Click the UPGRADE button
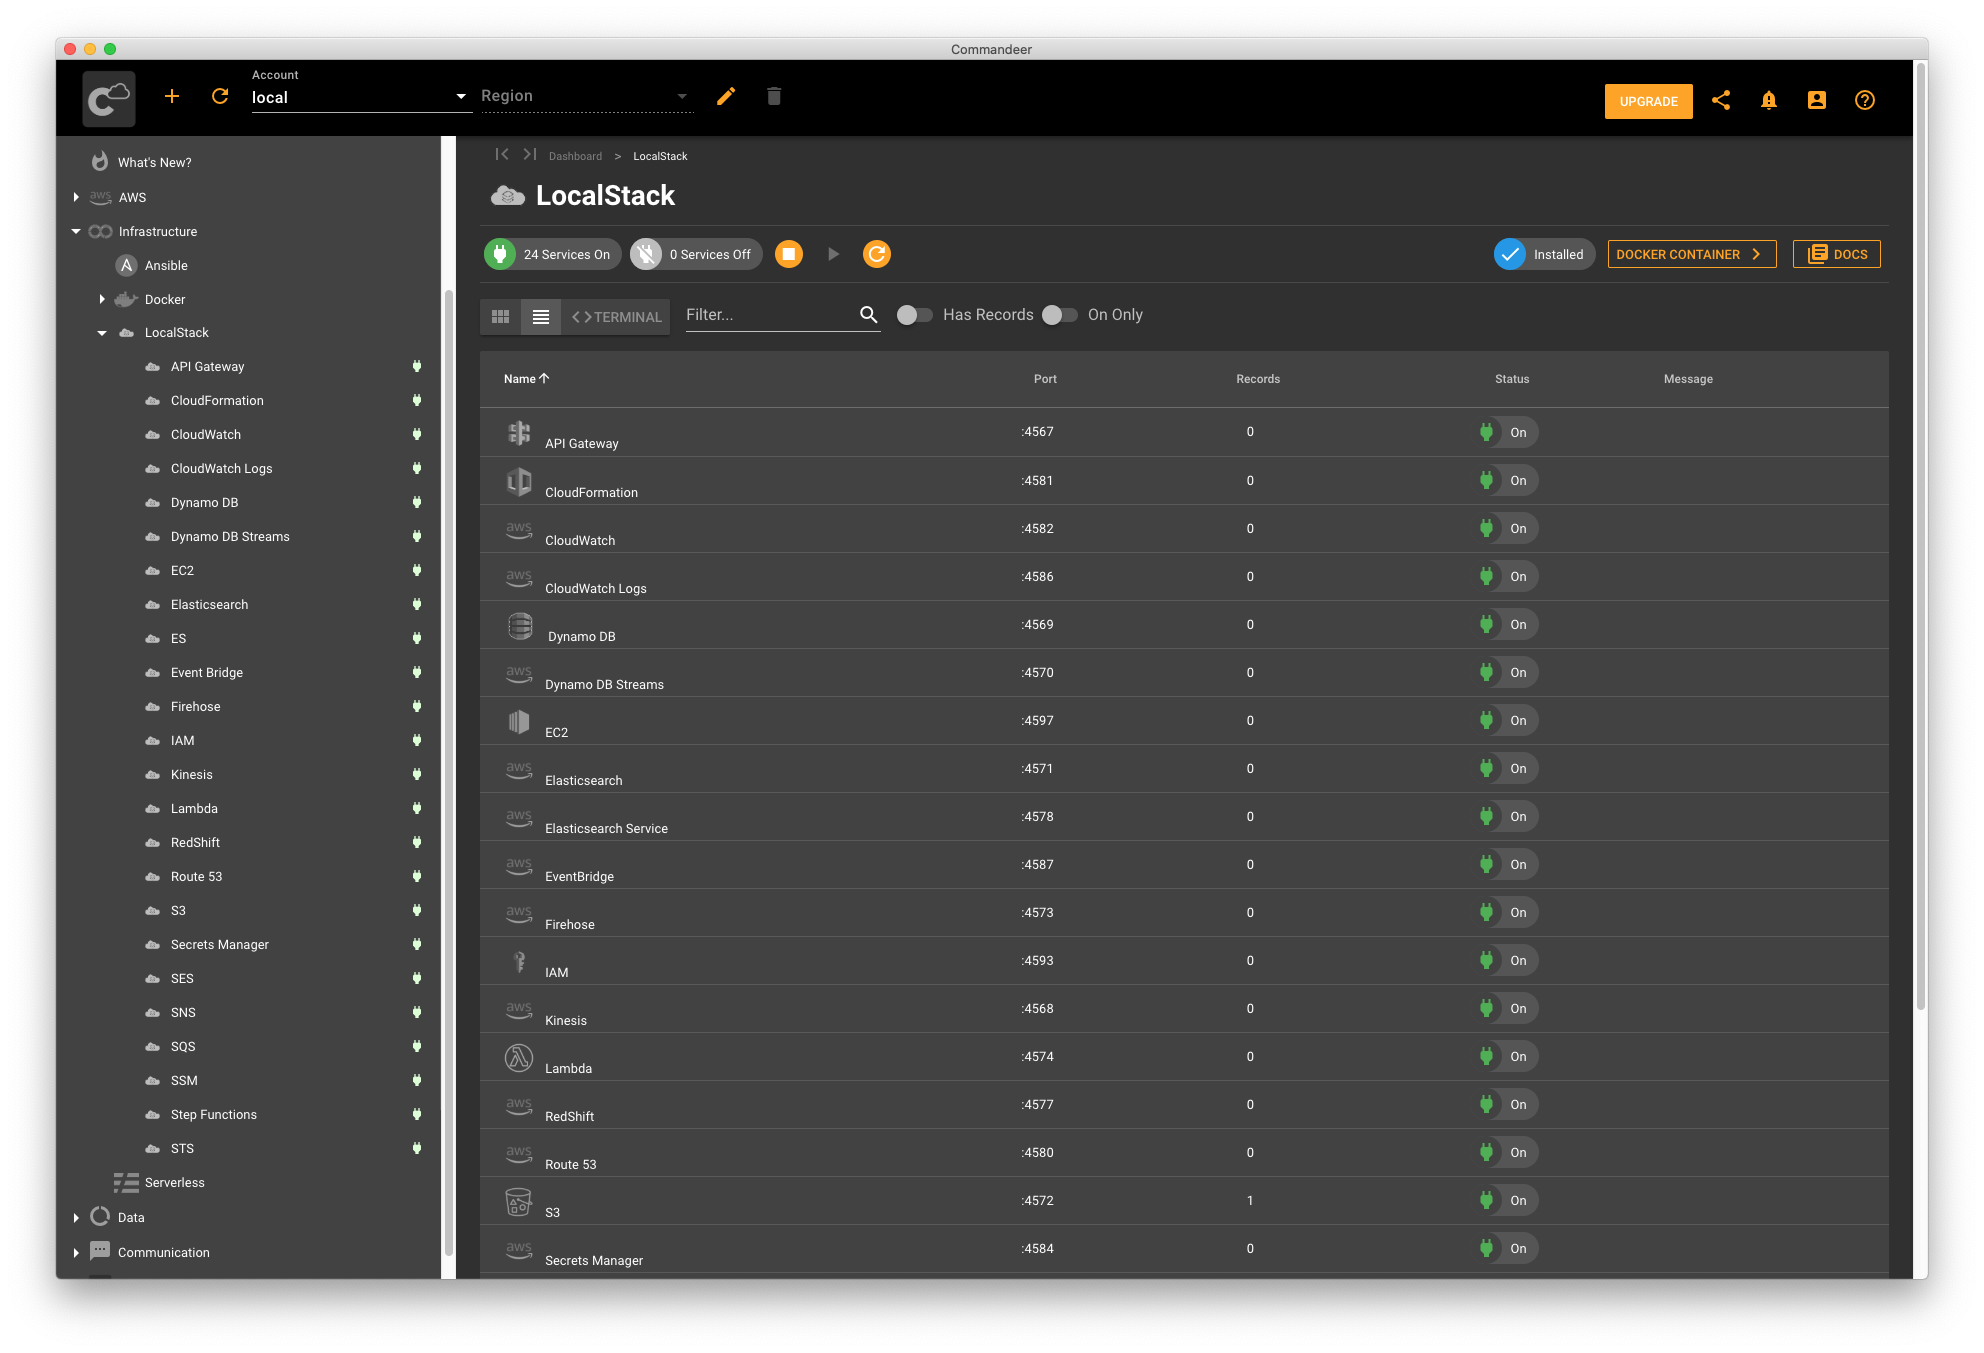 coord(1648,101)
